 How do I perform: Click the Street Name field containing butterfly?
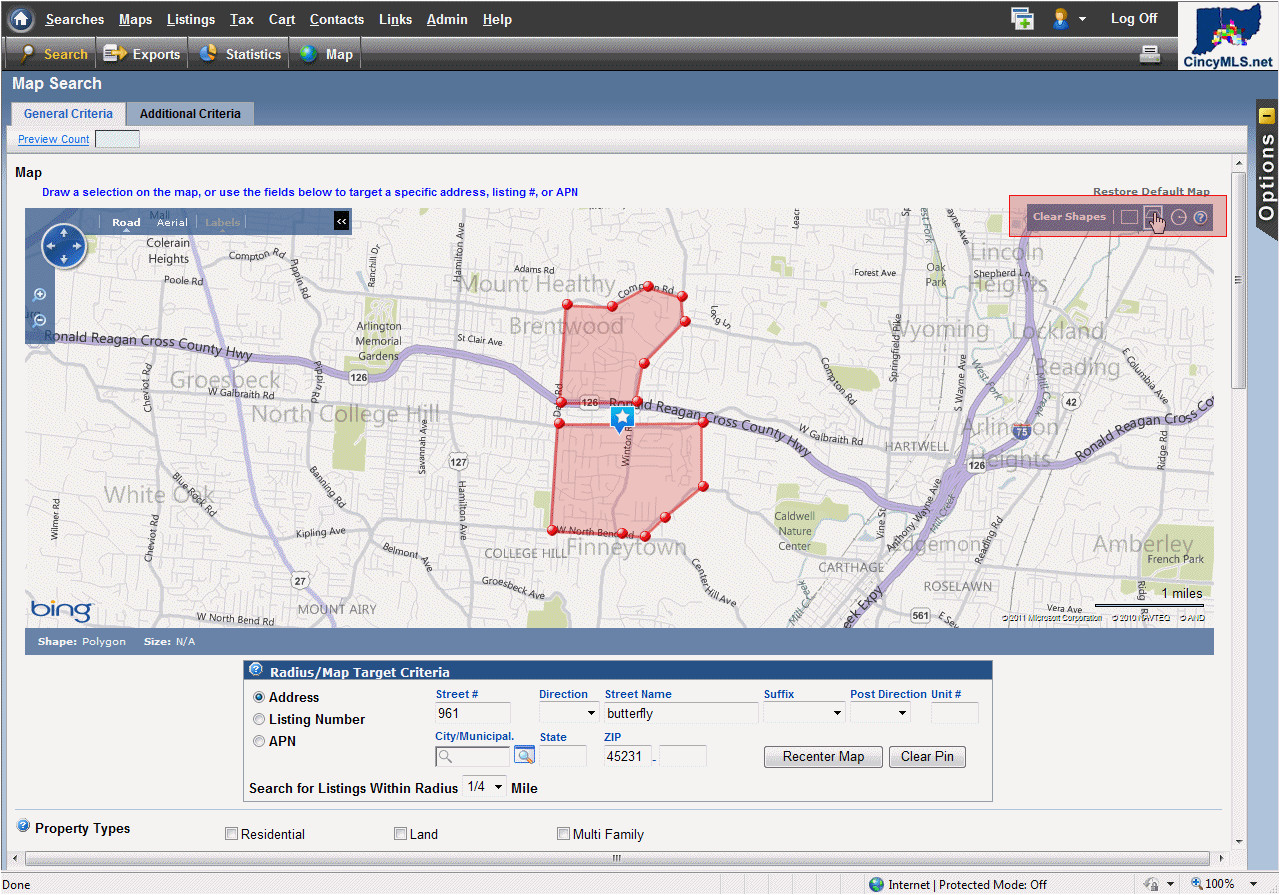coord(681,713)
